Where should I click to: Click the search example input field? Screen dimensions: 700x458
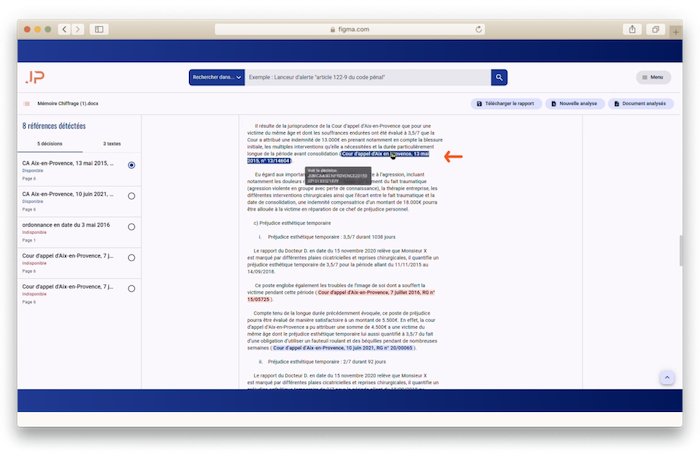[367, 77]
